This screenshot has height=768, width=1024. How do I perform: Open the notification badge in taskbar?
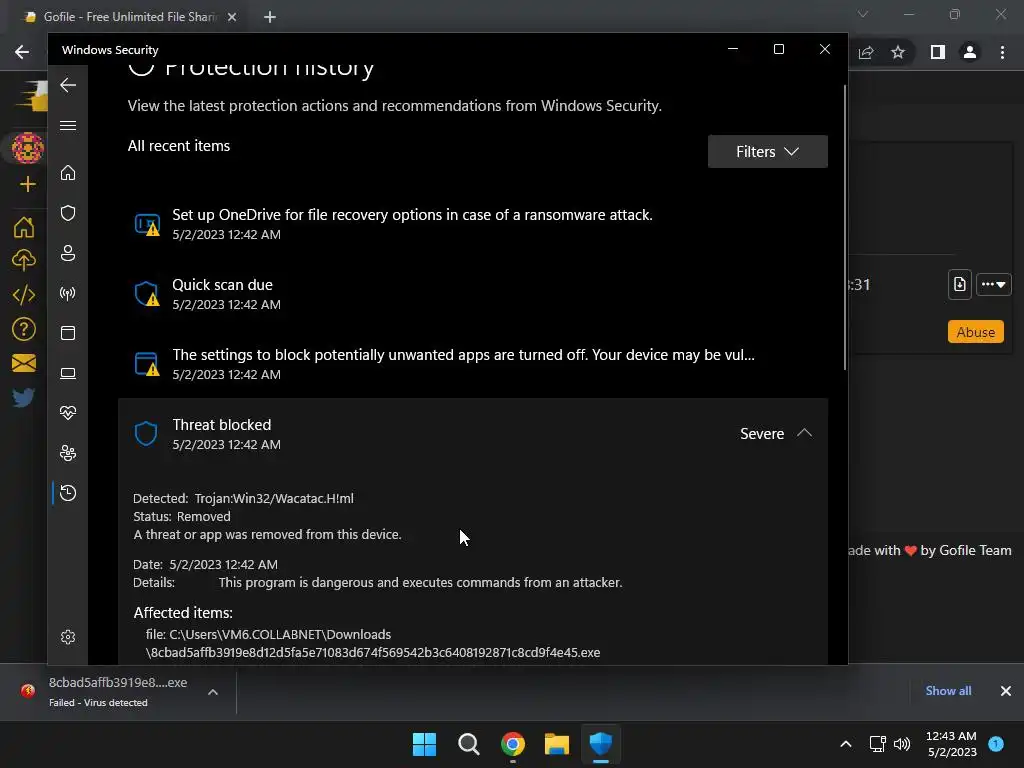[x=996, y=744]
